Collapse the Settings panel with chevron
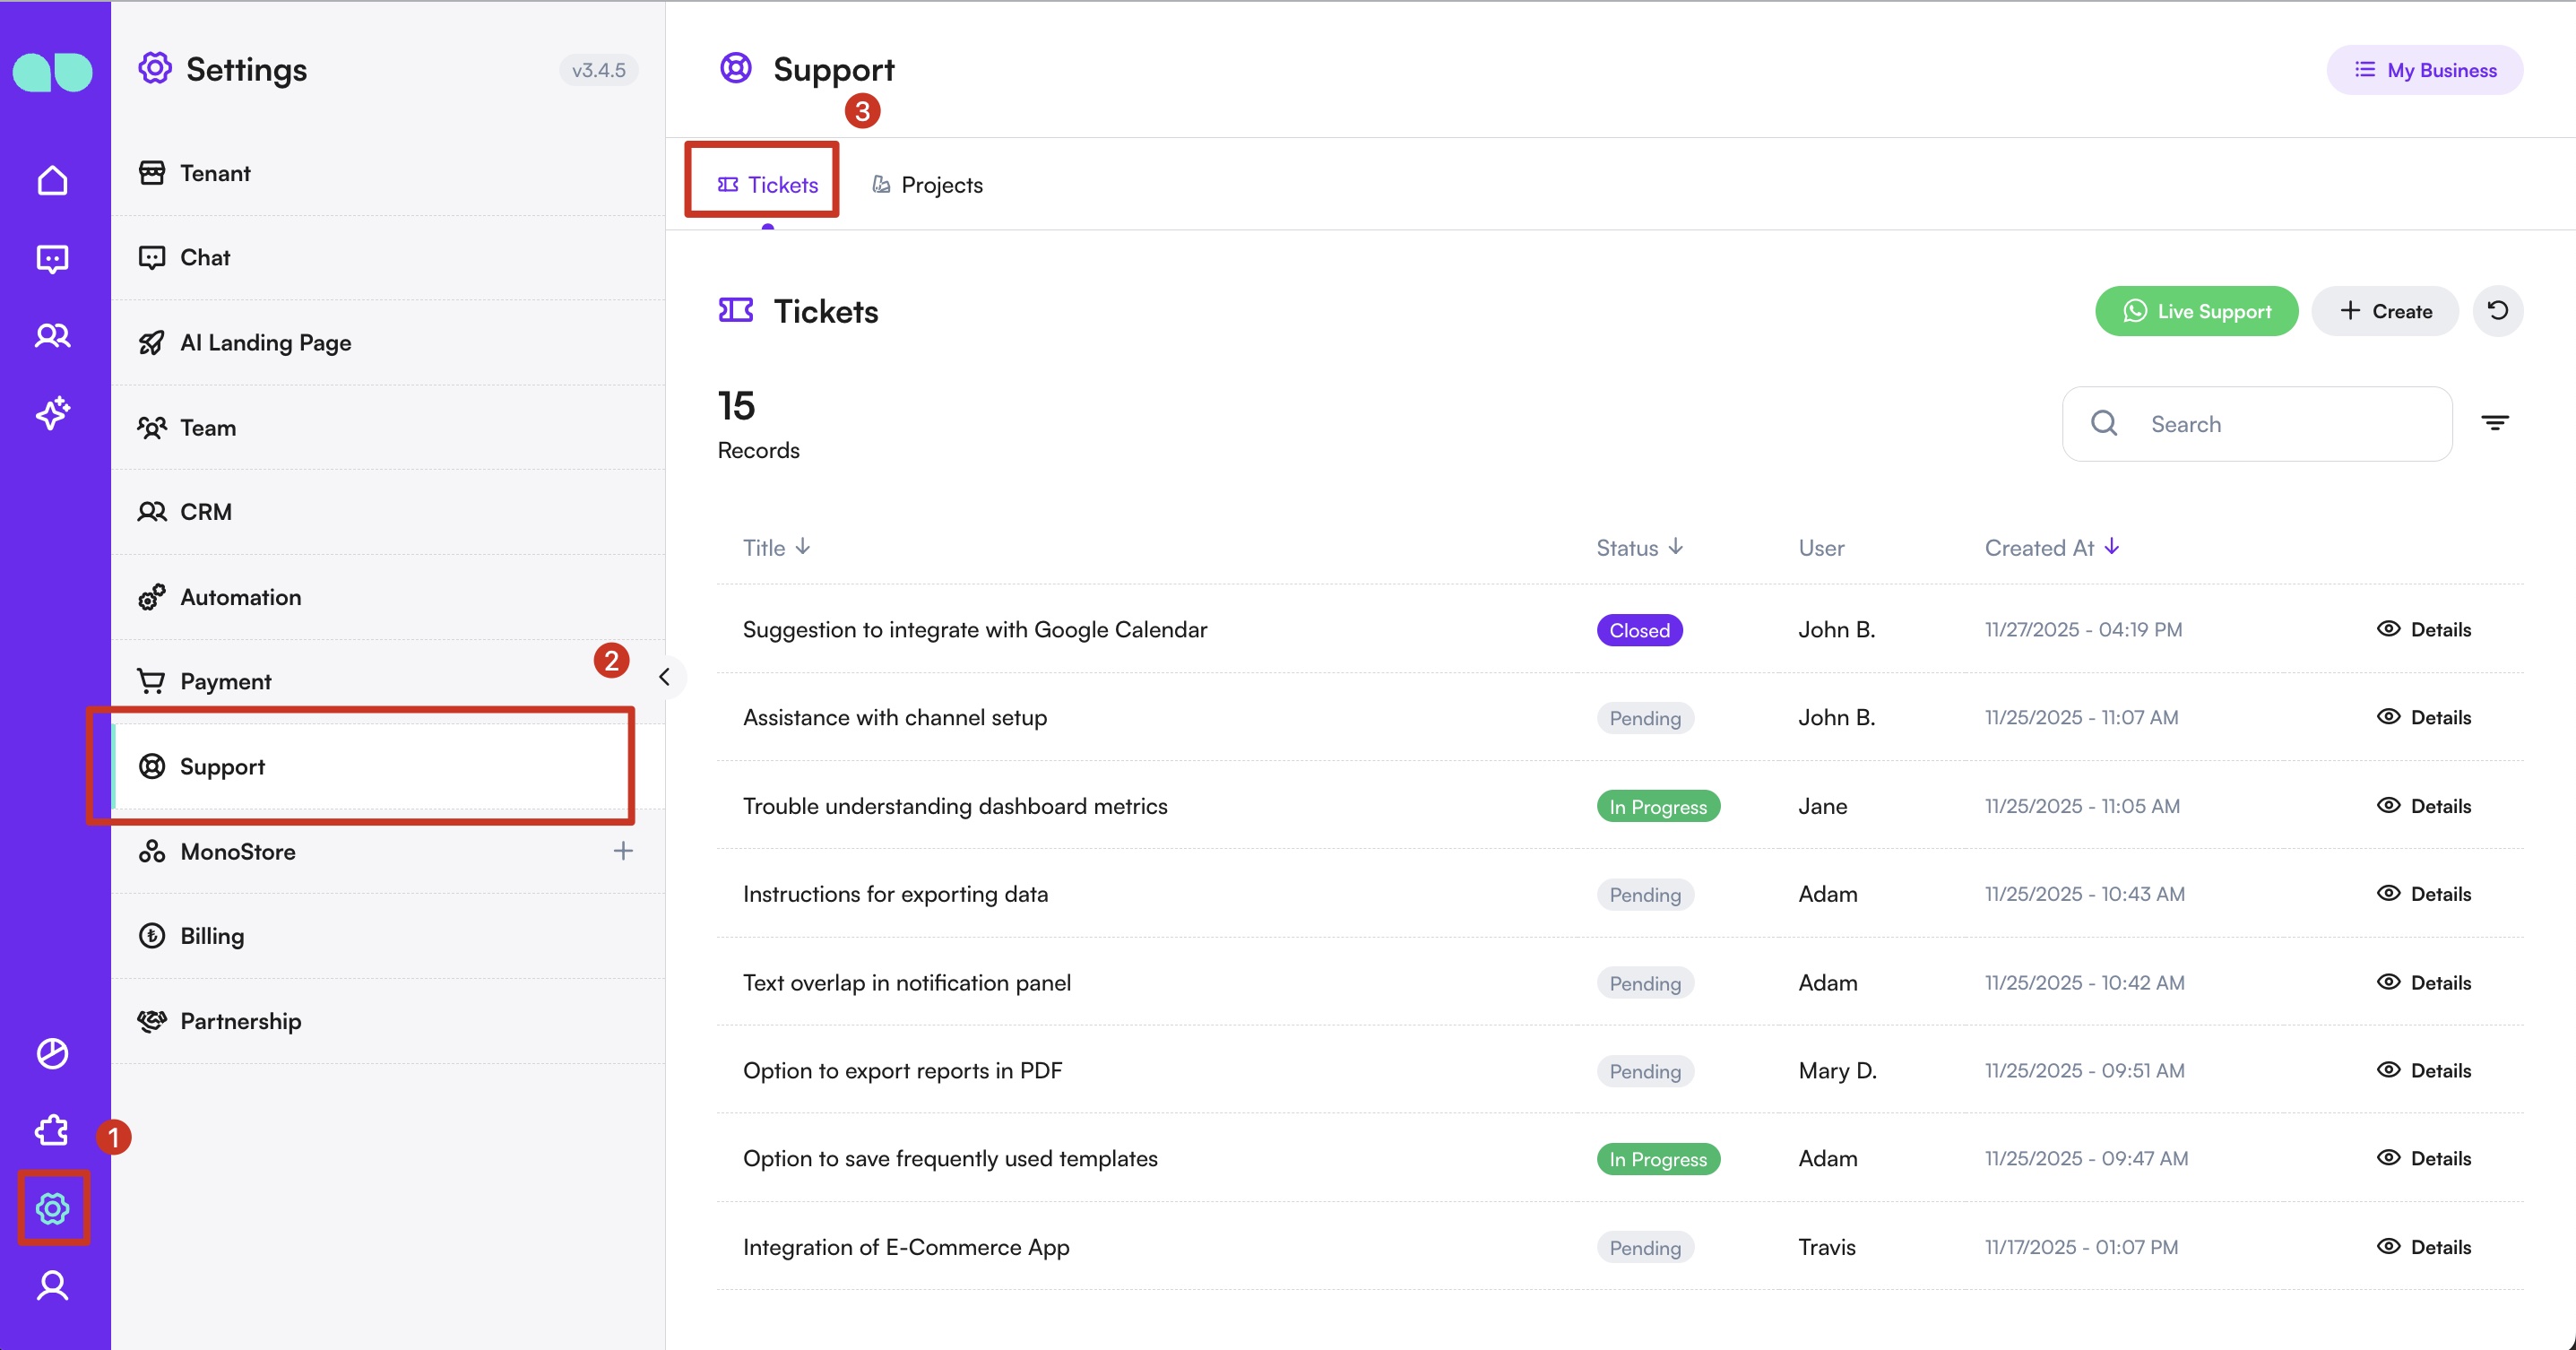The image size is (2576, 1350). point(664,677)
